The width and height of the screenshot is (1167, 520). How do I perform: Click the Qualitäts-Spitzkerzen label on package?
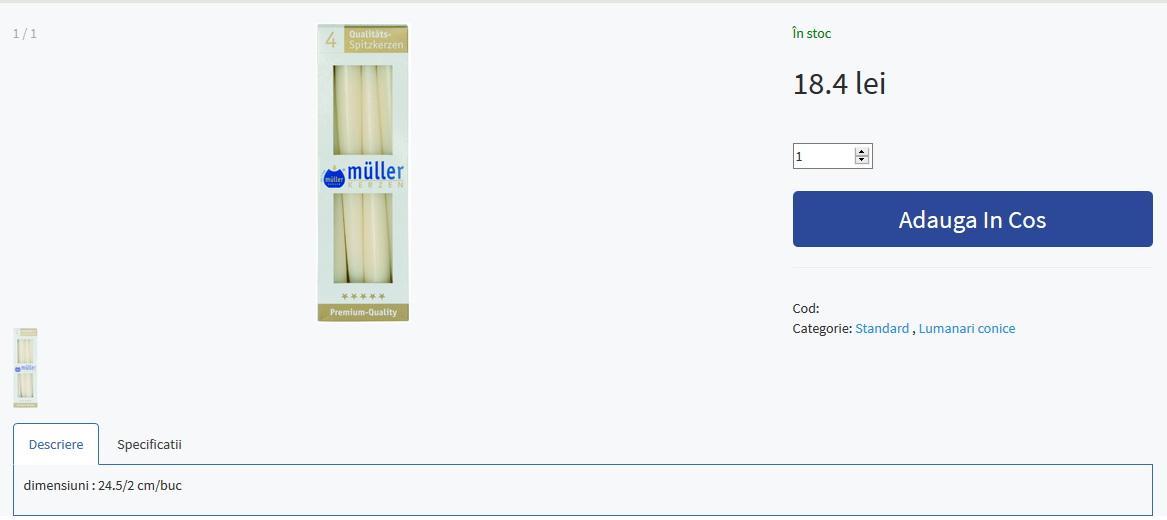click(376, 40)
